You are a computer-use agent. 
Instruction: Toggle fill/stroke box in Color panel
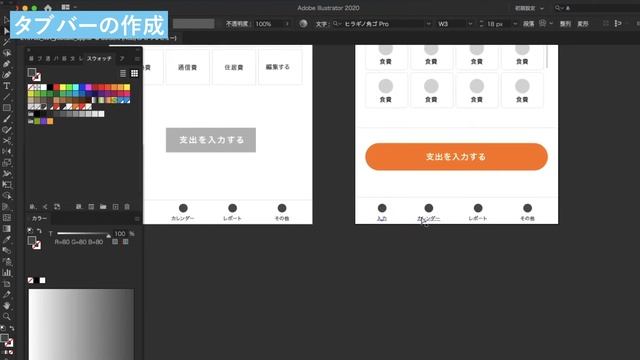[x=34, y=243]
